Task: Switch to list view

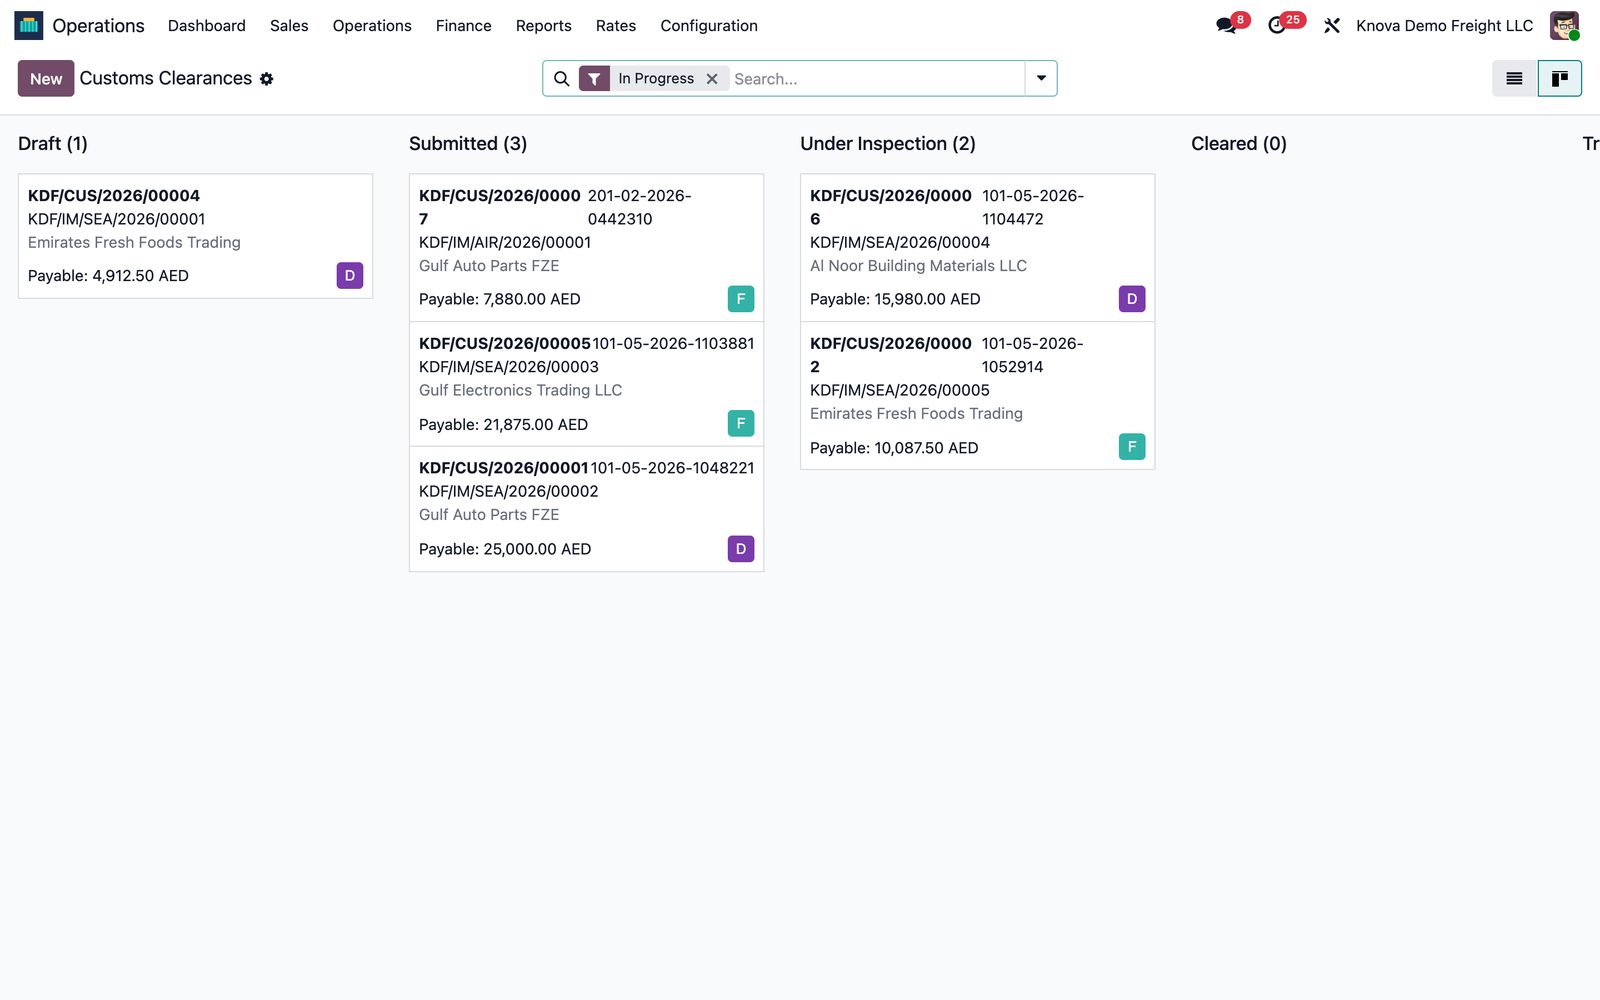Action: pos(1514,79)
